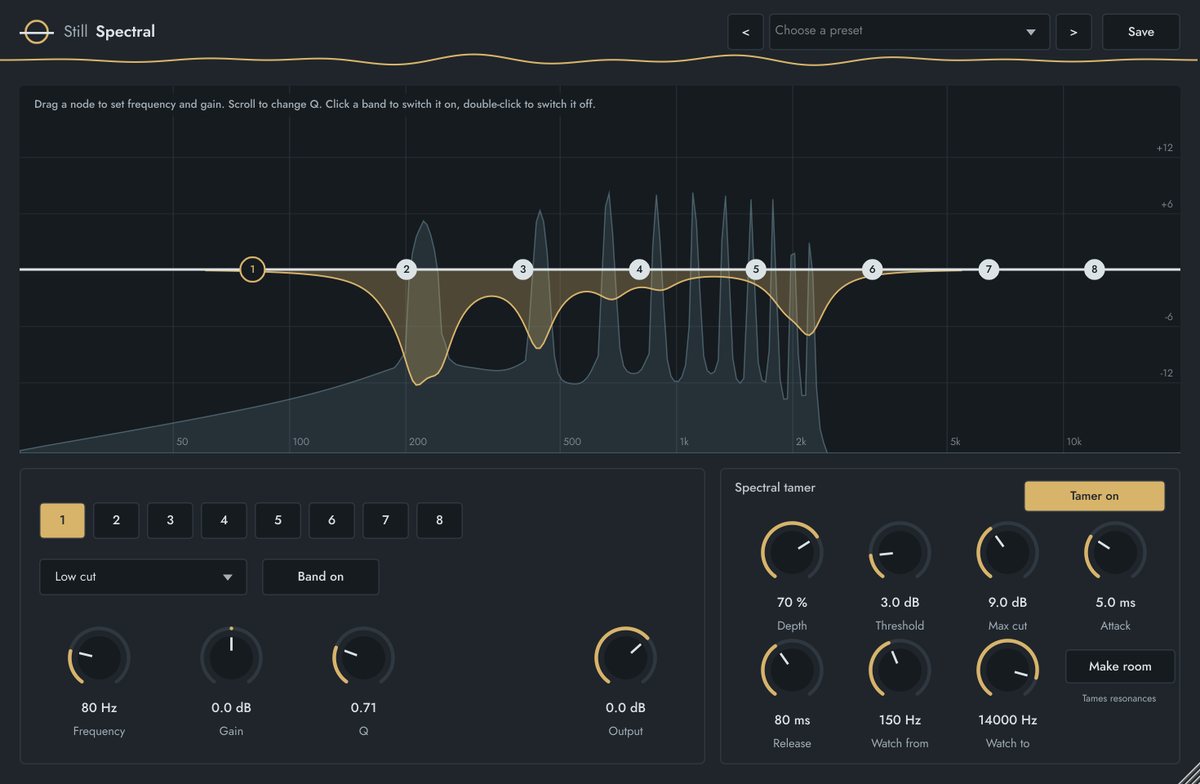Image resolution: width=1200 pixels, height=784 pixels.
Task: Click the Output knob
Action: 626,658
